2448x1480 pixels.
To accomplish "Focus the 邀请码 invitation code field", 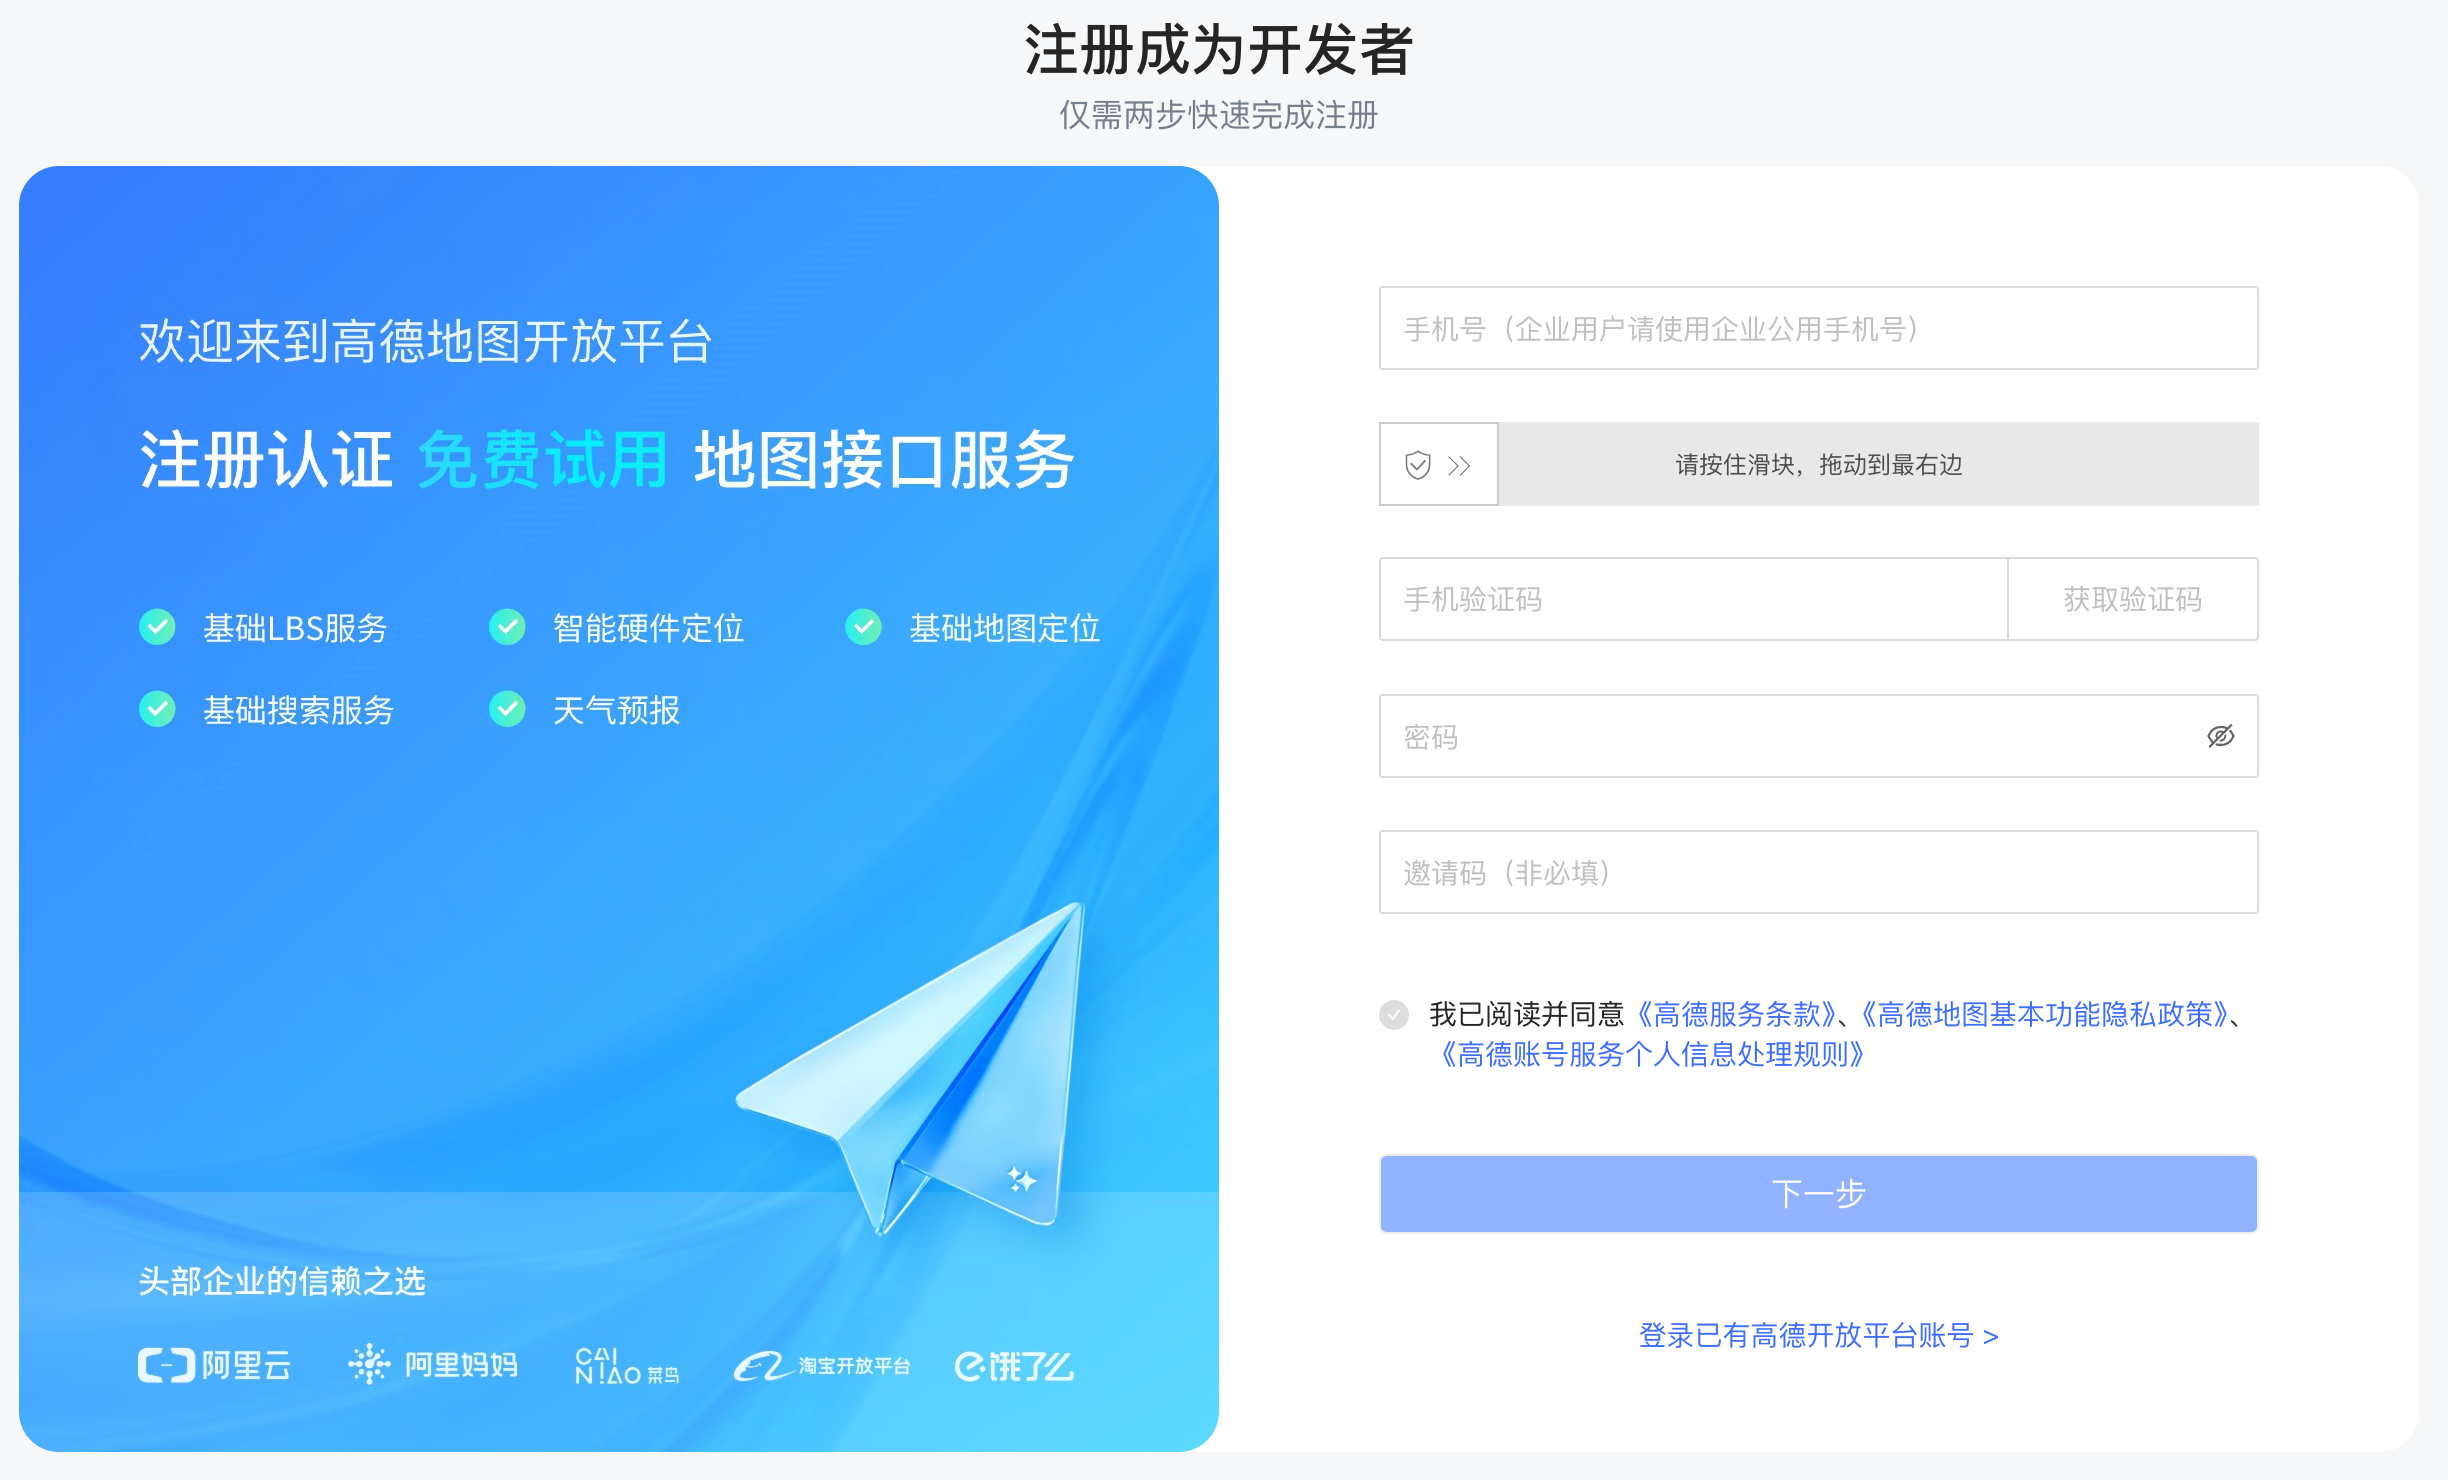I will coord(1818,872).
